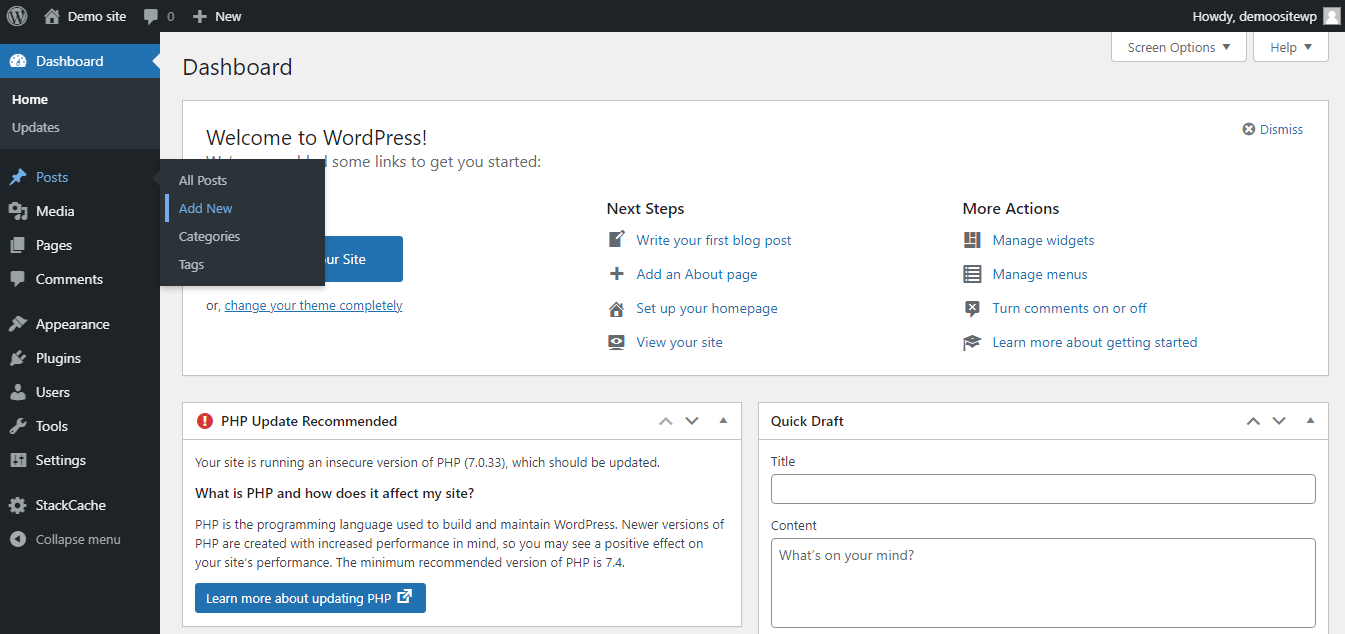Click the Add an About page link

pyautogui.click(x=697, y=274)
